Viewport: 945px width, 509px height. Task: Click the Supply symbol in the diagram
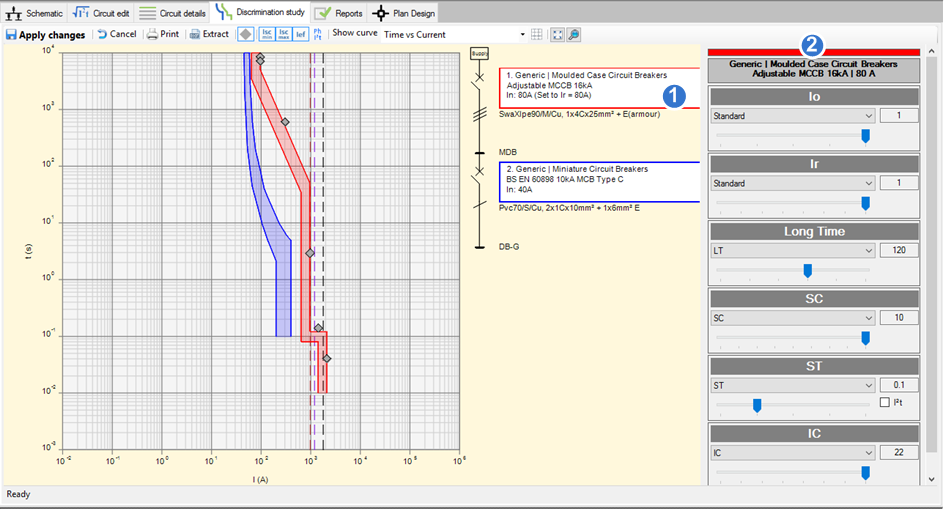(x=479, y=54)
